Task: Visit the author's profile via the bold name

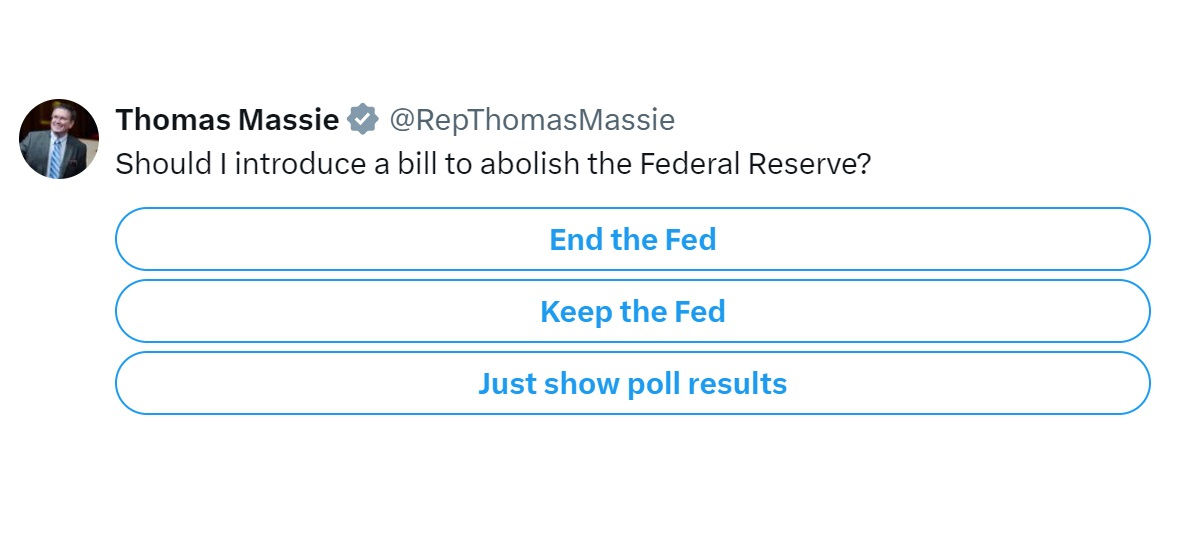Action: pyautogui.click(x=227, y=121)
